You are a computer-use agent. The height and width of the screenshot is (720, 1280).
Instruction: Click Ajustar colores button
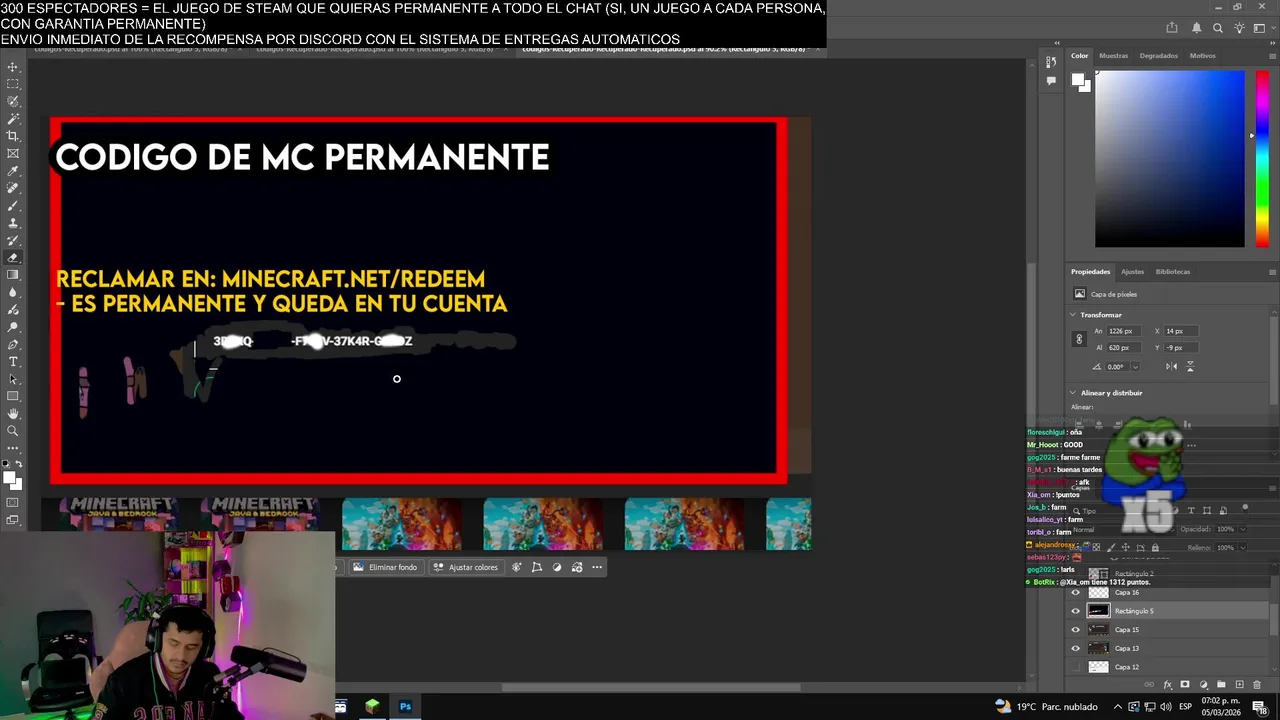465,567
